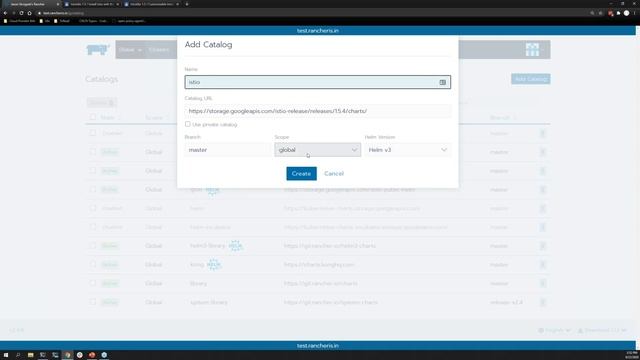Cancel the Add Catalog dialog
The image size is (640, 360).
click(334, 173)
